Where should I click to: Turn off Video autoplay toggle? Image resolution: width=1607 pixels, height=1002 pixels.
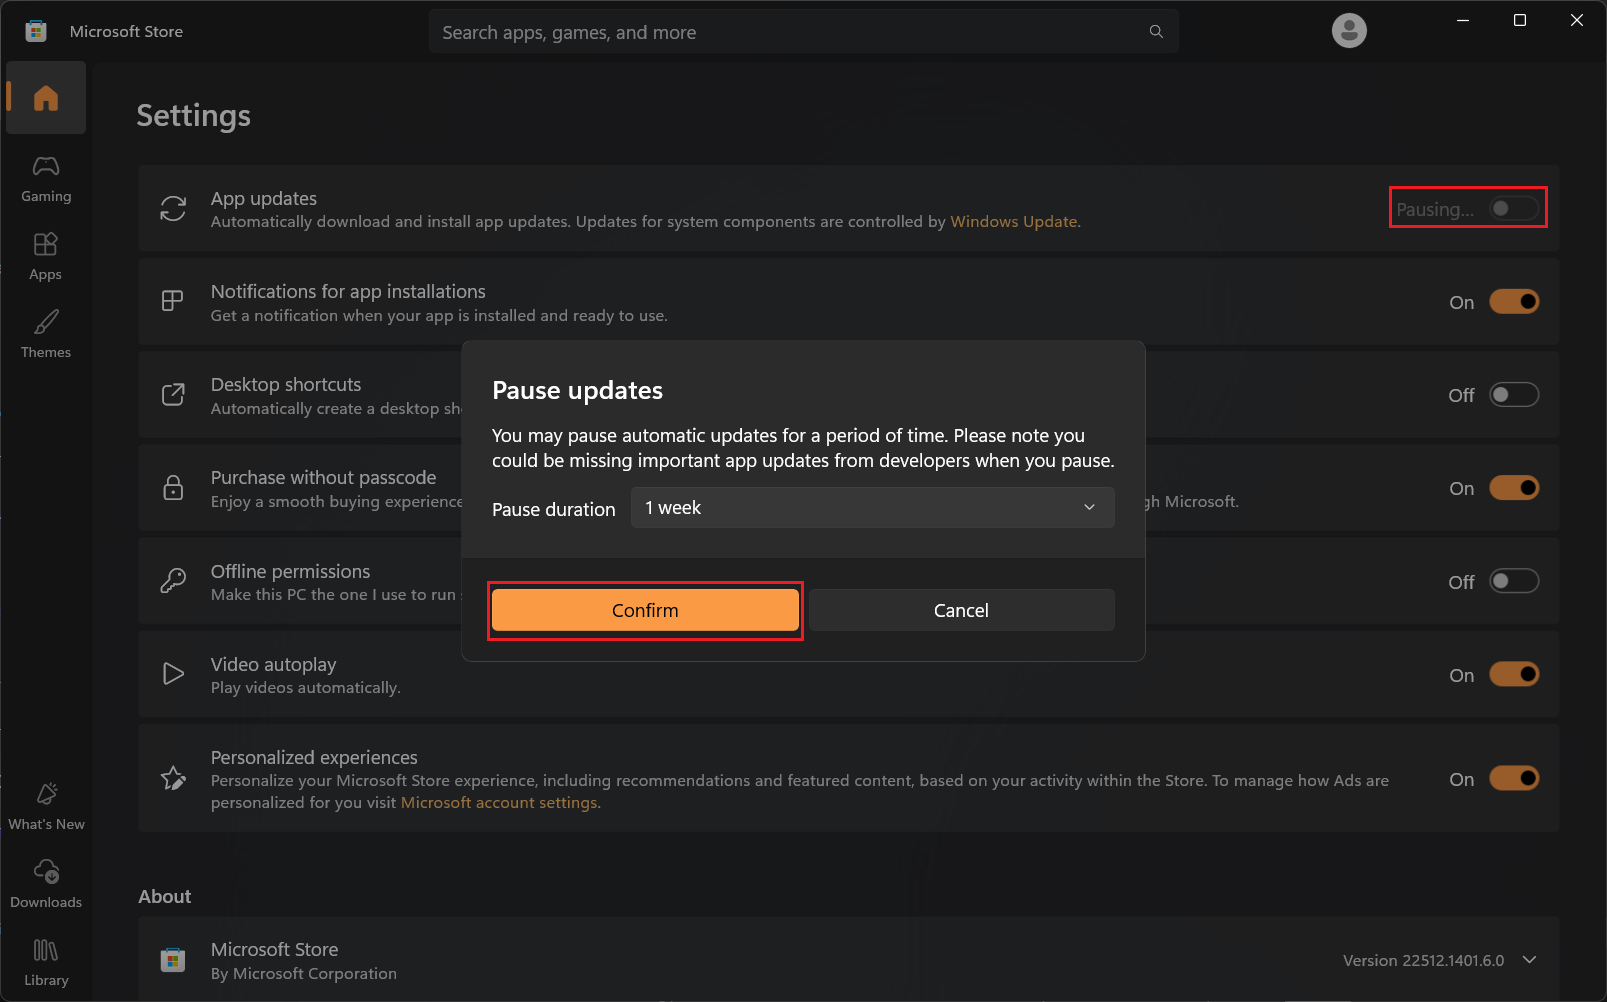(1513, 675)
